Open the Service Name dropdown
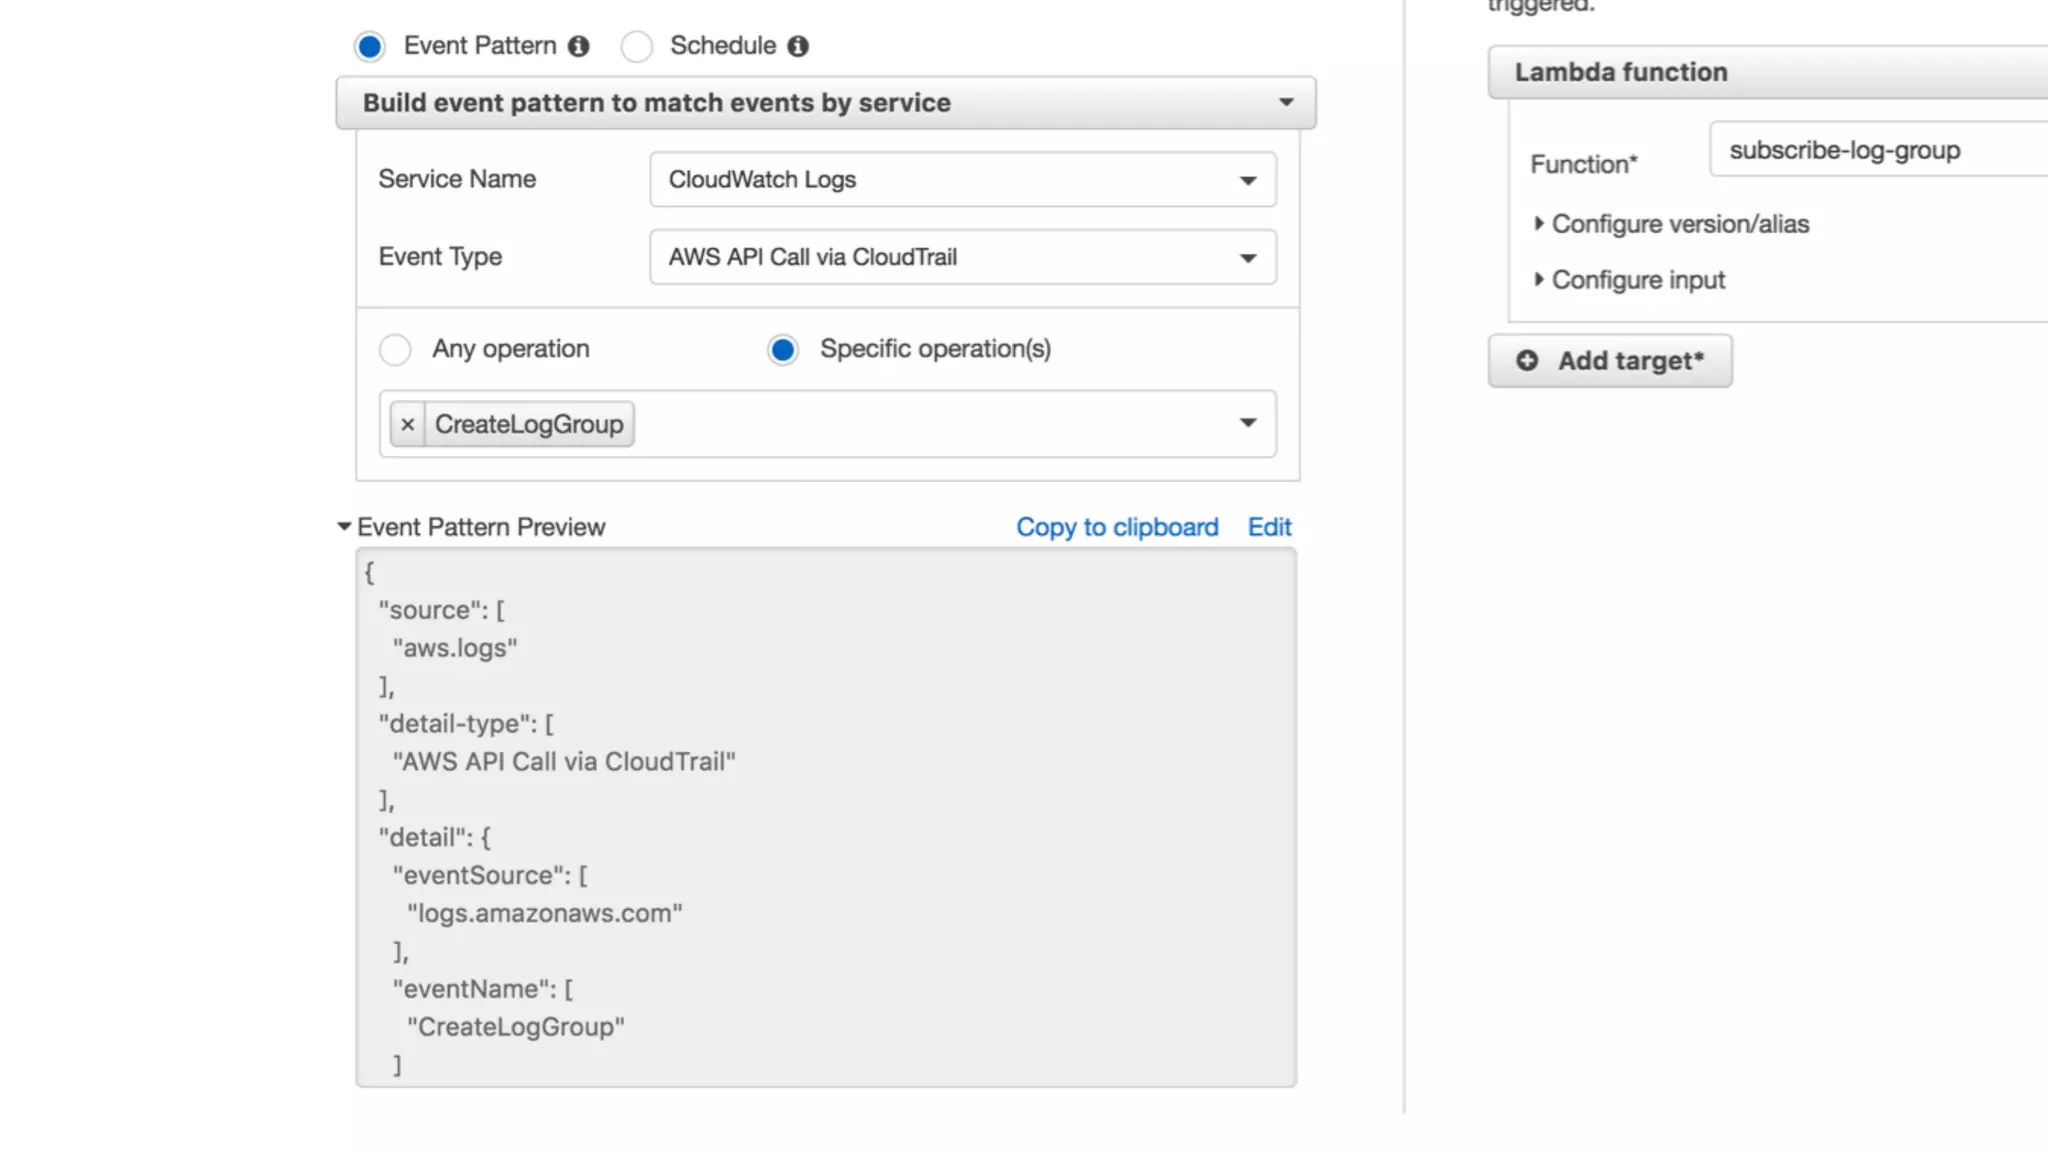The width and height of the screenshot is (2048, 1152). (x=962, y=180)
